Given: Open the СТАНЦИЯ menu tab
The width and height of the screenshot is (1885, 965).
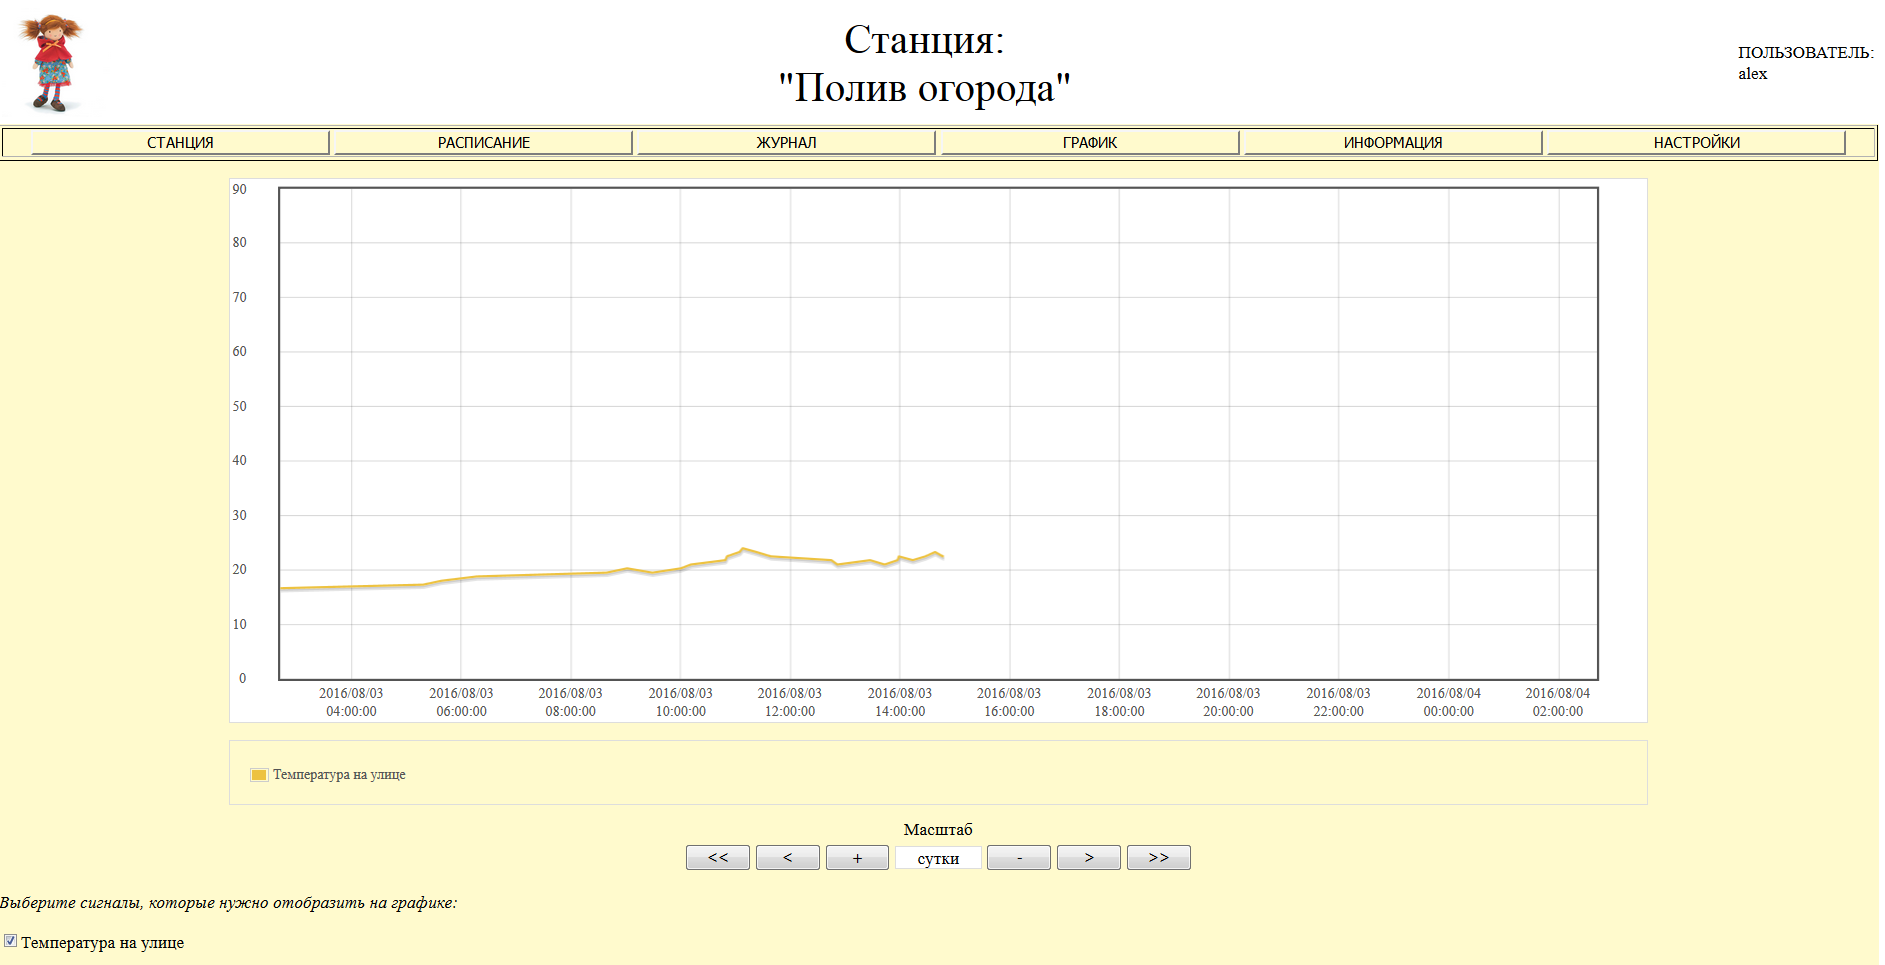Looking at the screenshot, I should coord(180,143).
